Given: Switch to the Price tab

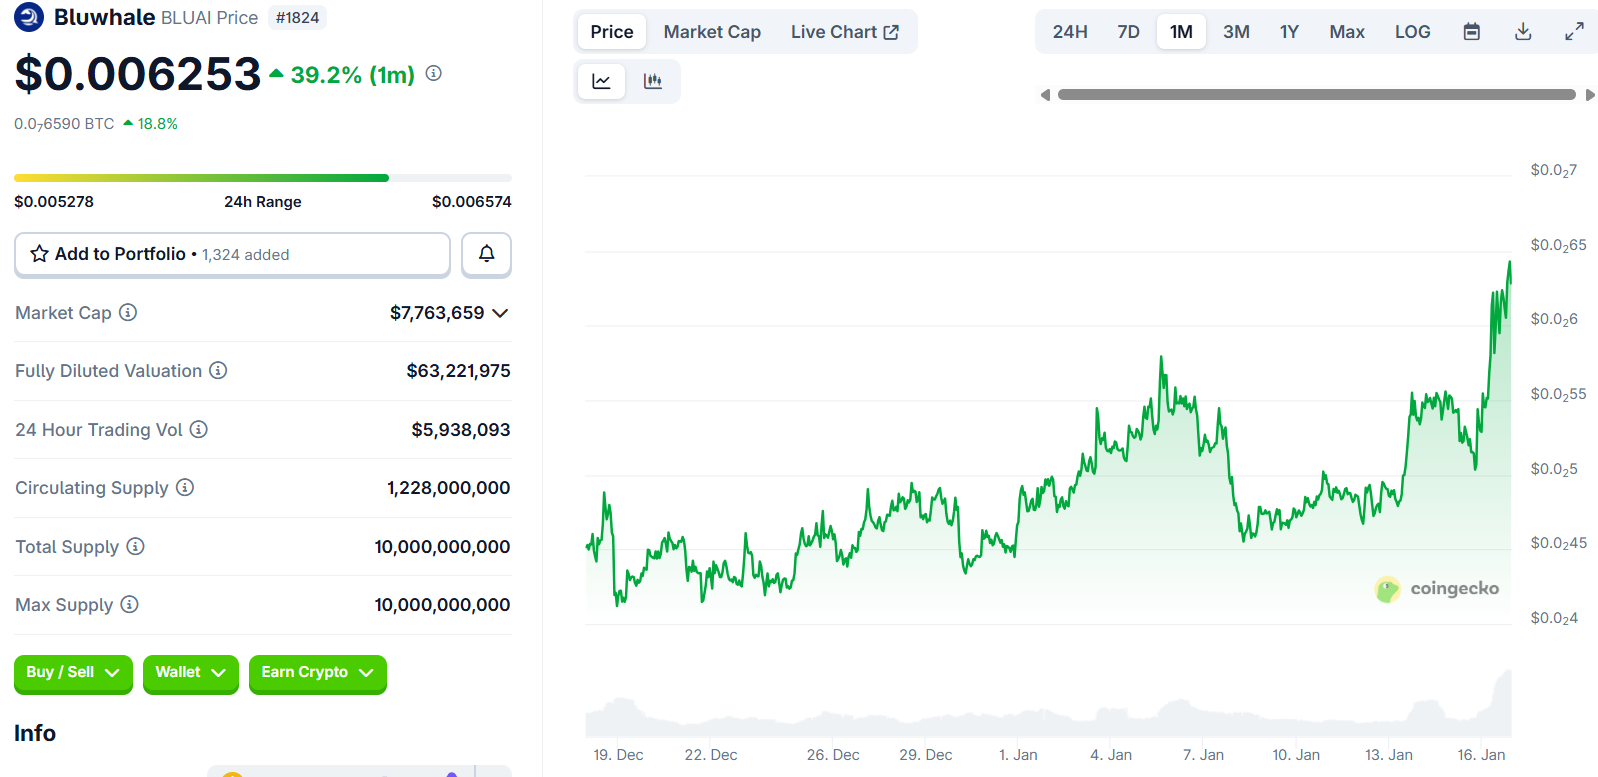Looking at the screenshot, I should [x=612, y=32].
